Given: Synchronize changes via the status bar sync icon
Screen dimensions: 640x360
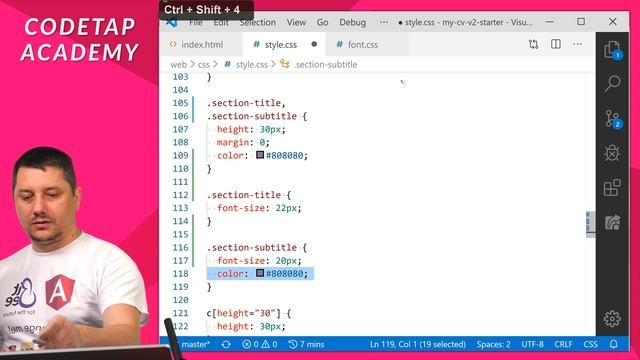Looking at the screenshot, I should pos(226,344).
